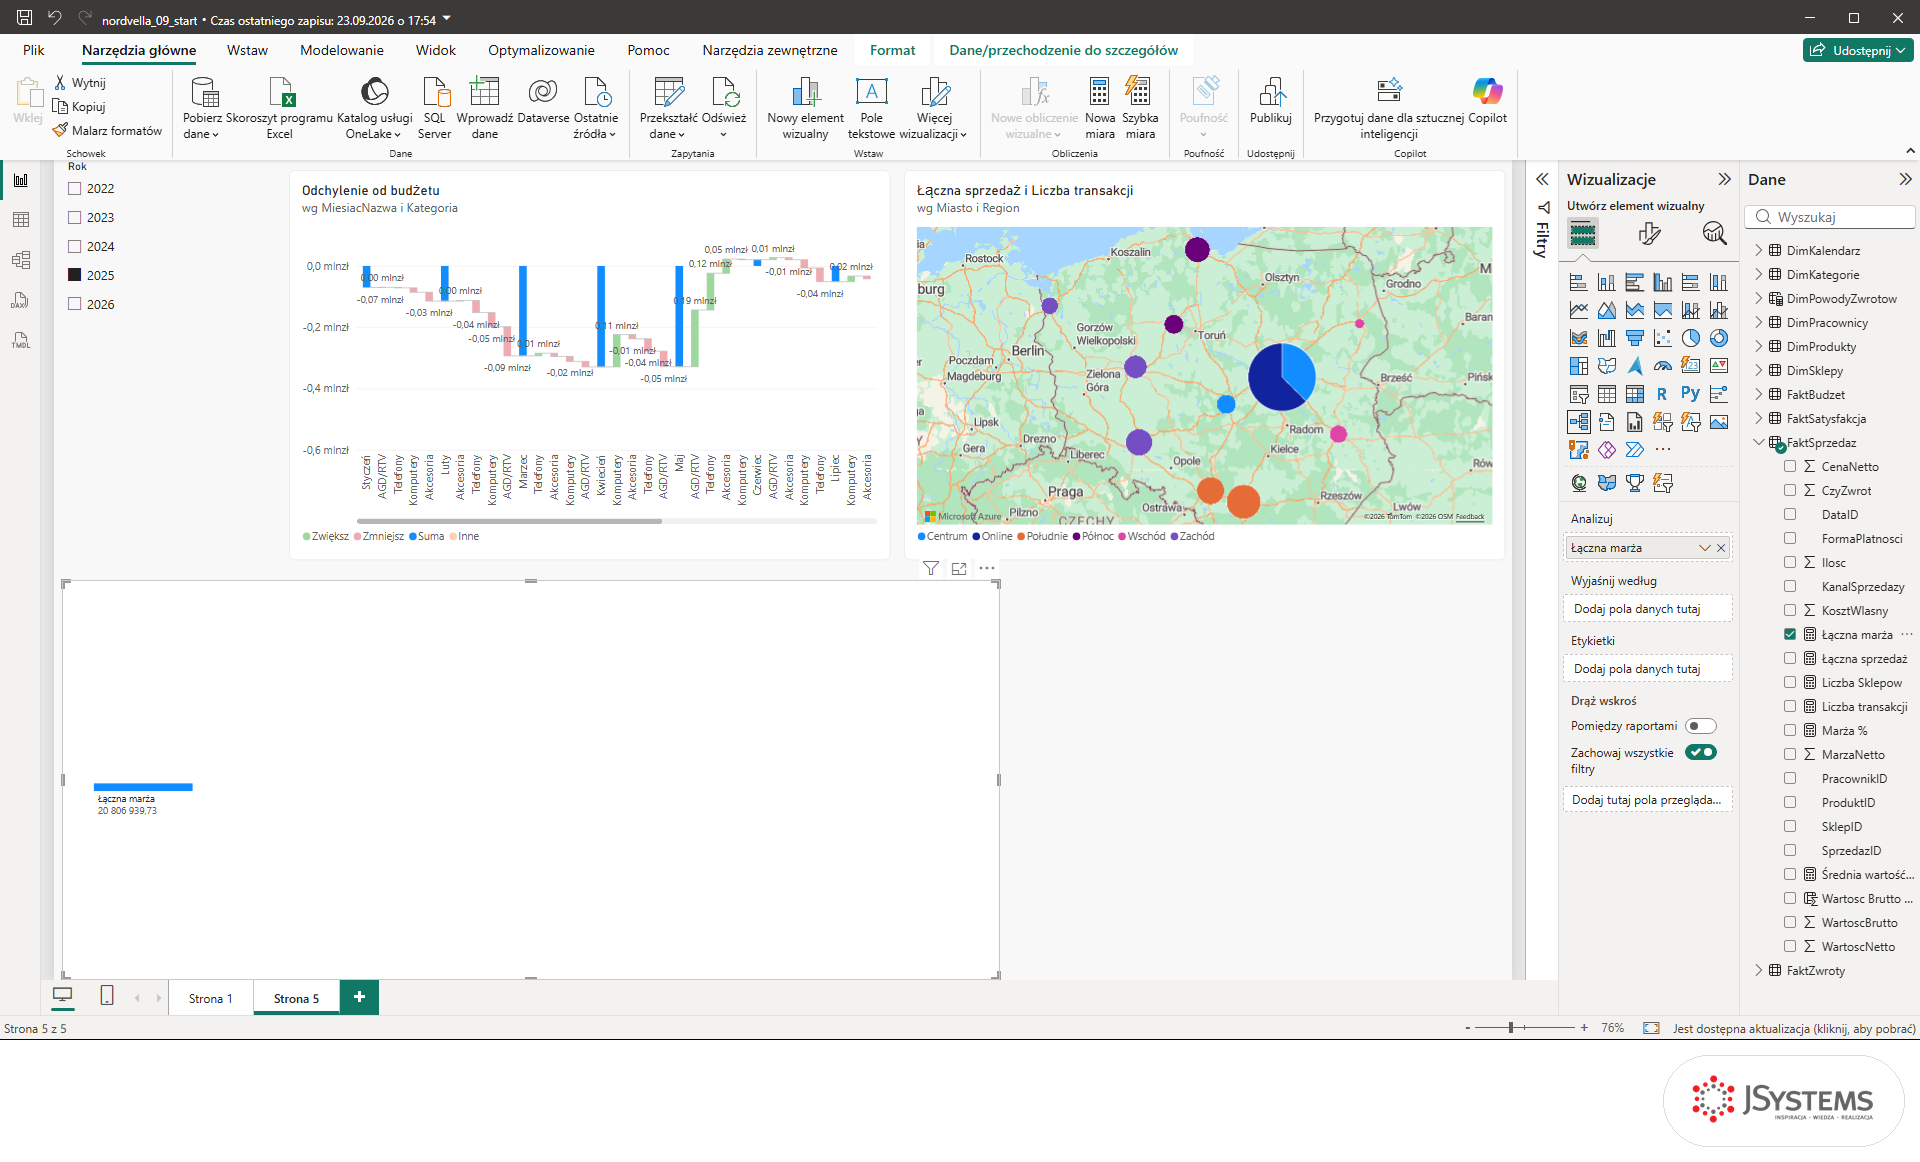1920x1162 pixels.
Task: Select the pie chart visualization icon
Action: [1690, 338]
